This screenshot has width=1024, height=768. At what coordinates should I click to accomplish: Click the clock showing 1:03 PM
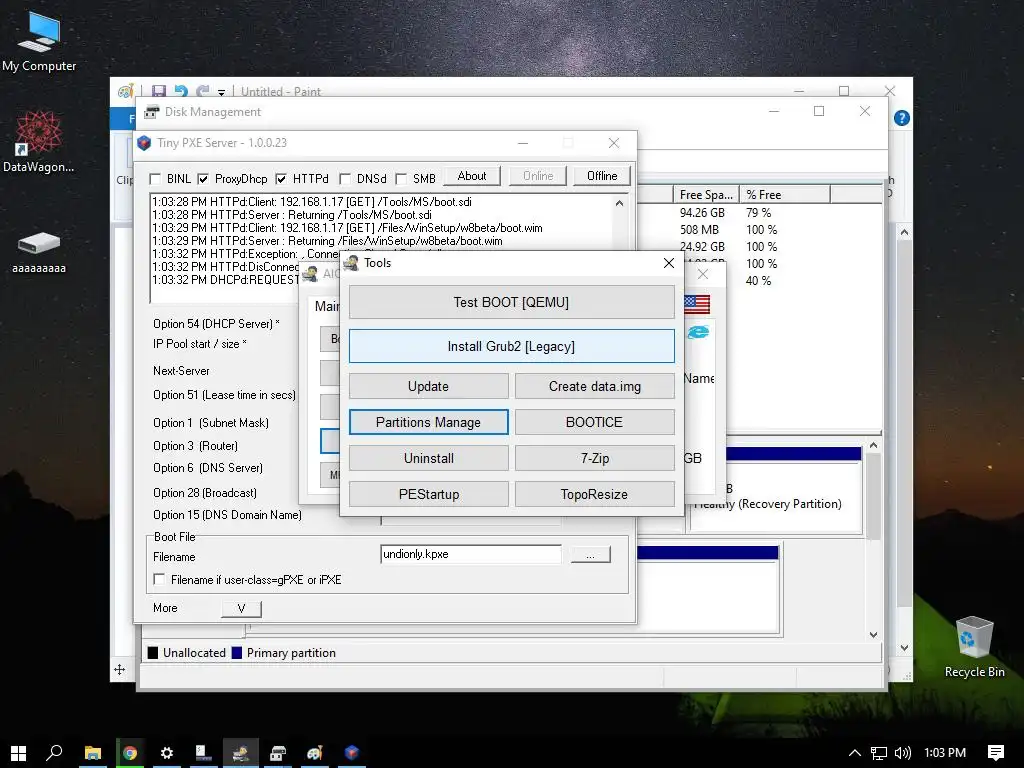point(945,753)
